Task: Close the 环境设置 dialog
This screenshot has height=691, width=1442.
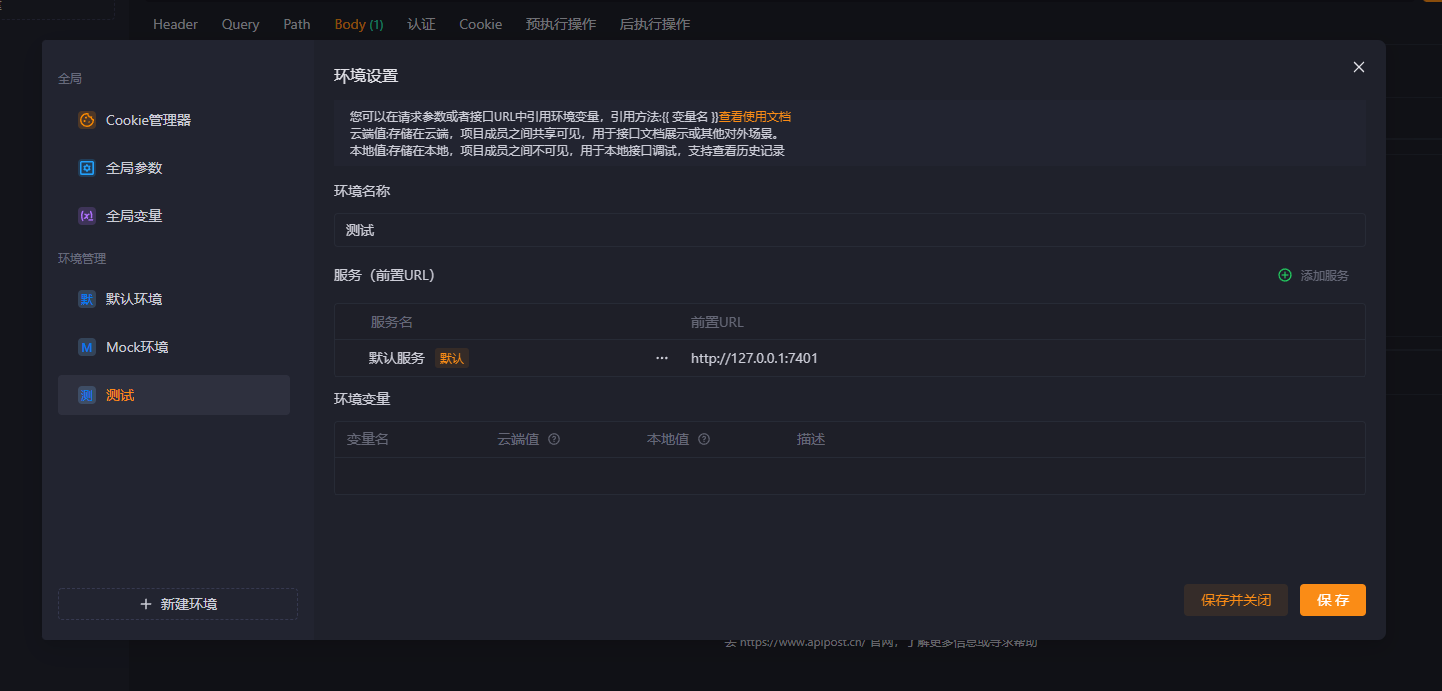Action: click(1358, 67)
